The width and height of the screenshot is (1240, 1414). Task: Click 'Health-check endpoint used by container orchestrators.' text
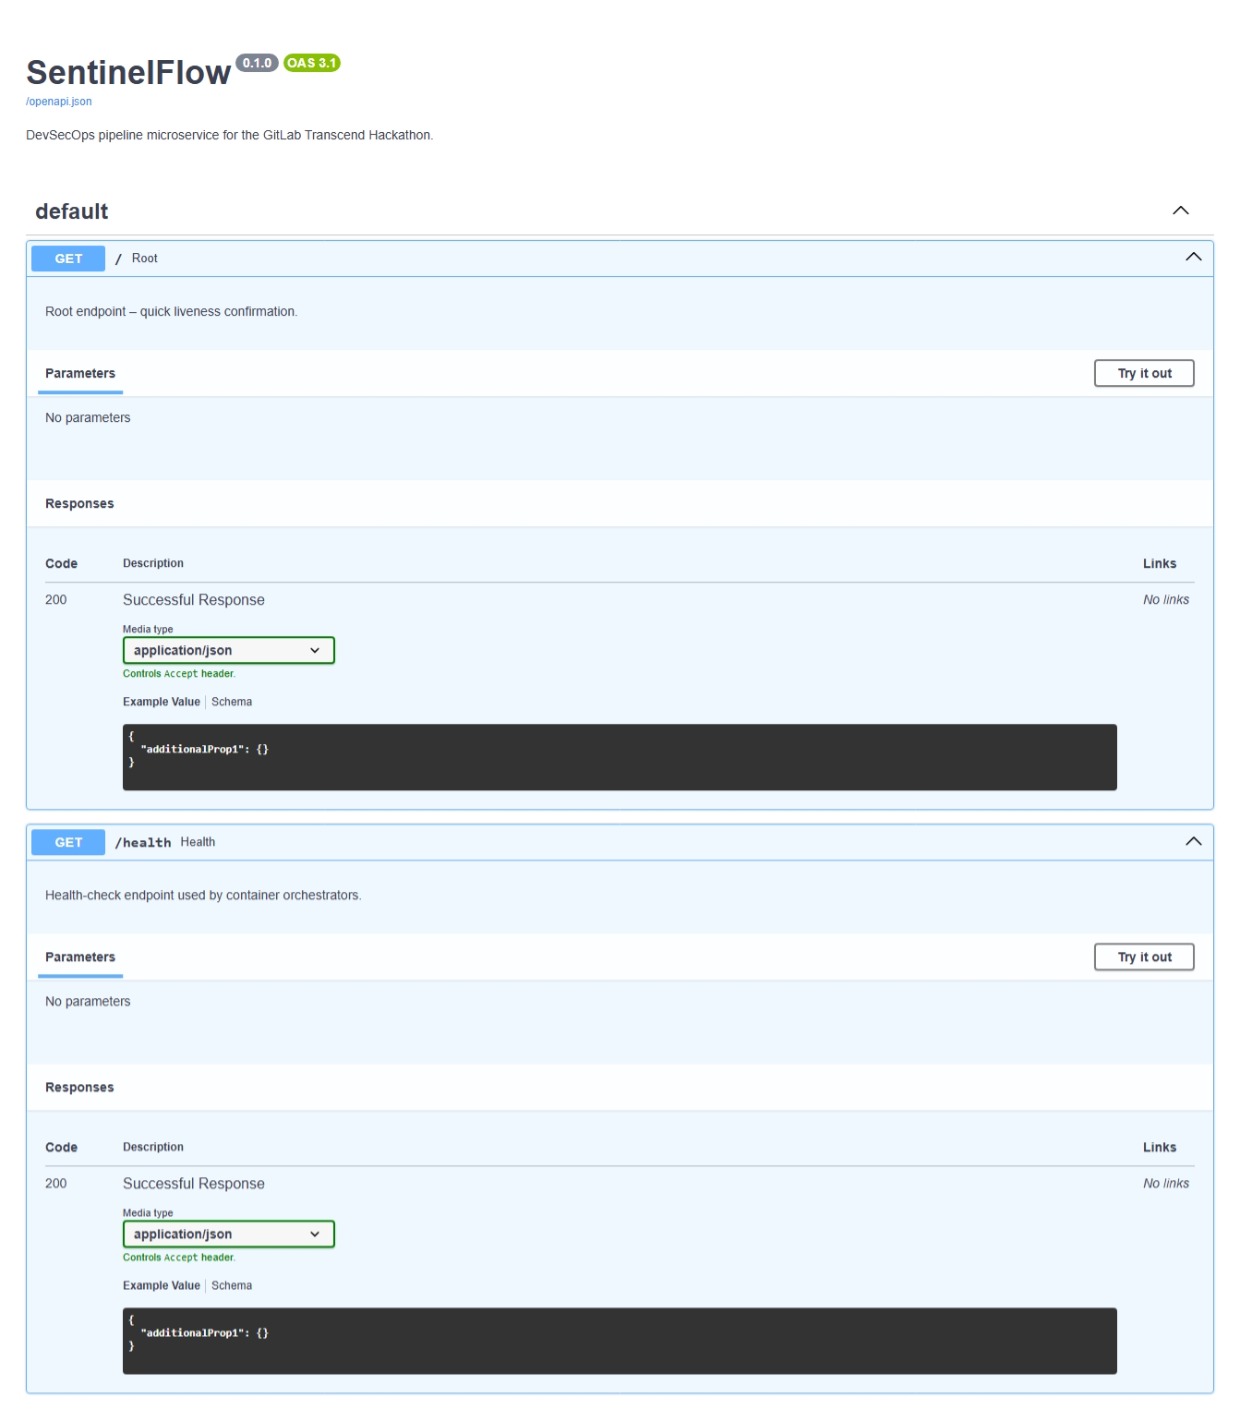point(203,896)
